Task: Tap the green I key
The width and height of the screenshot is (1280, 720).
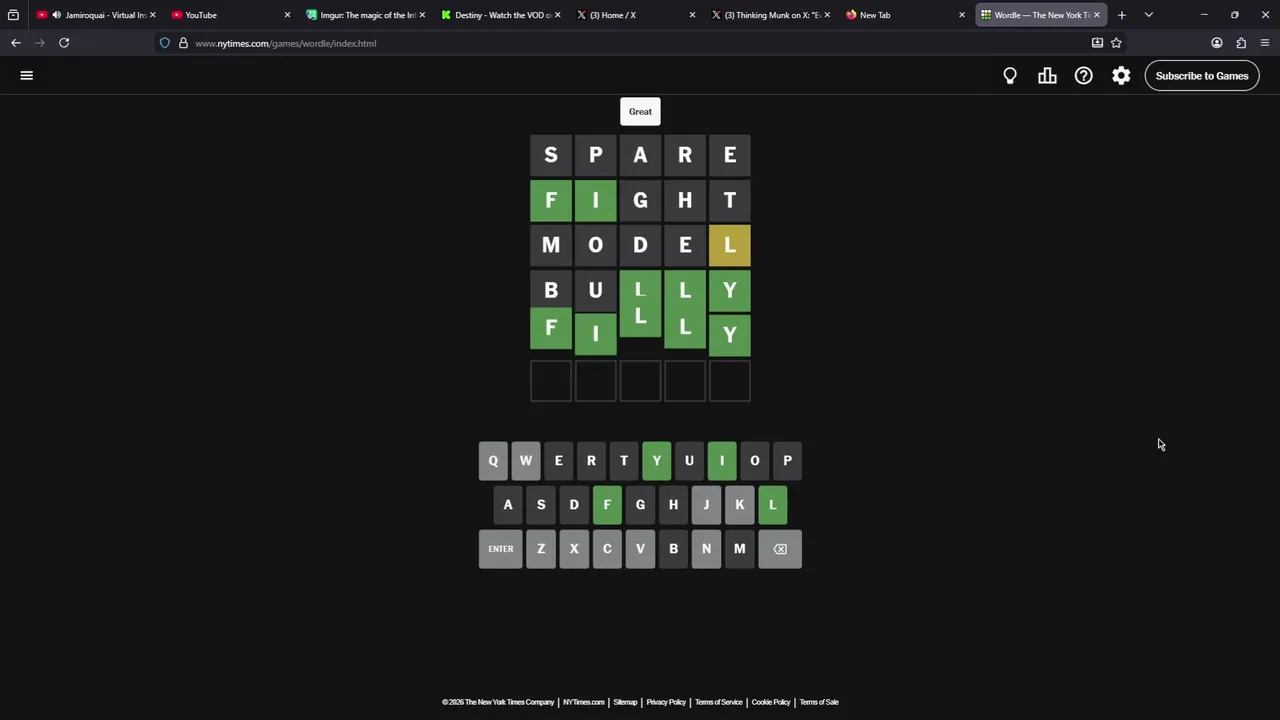Action: coord(722,461)
